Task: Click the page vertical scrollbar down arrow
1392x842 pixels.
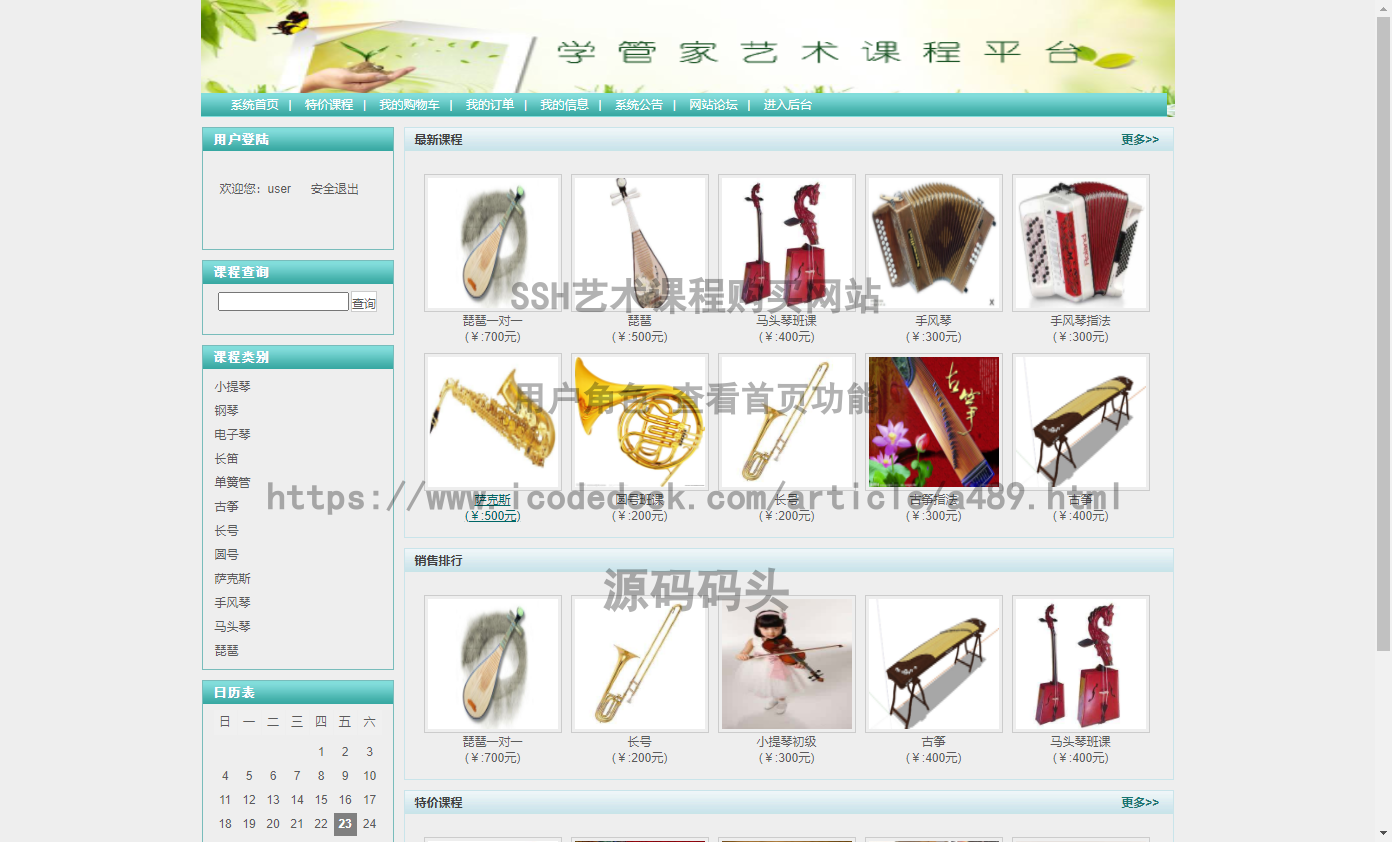Action: click(1383, 833)
